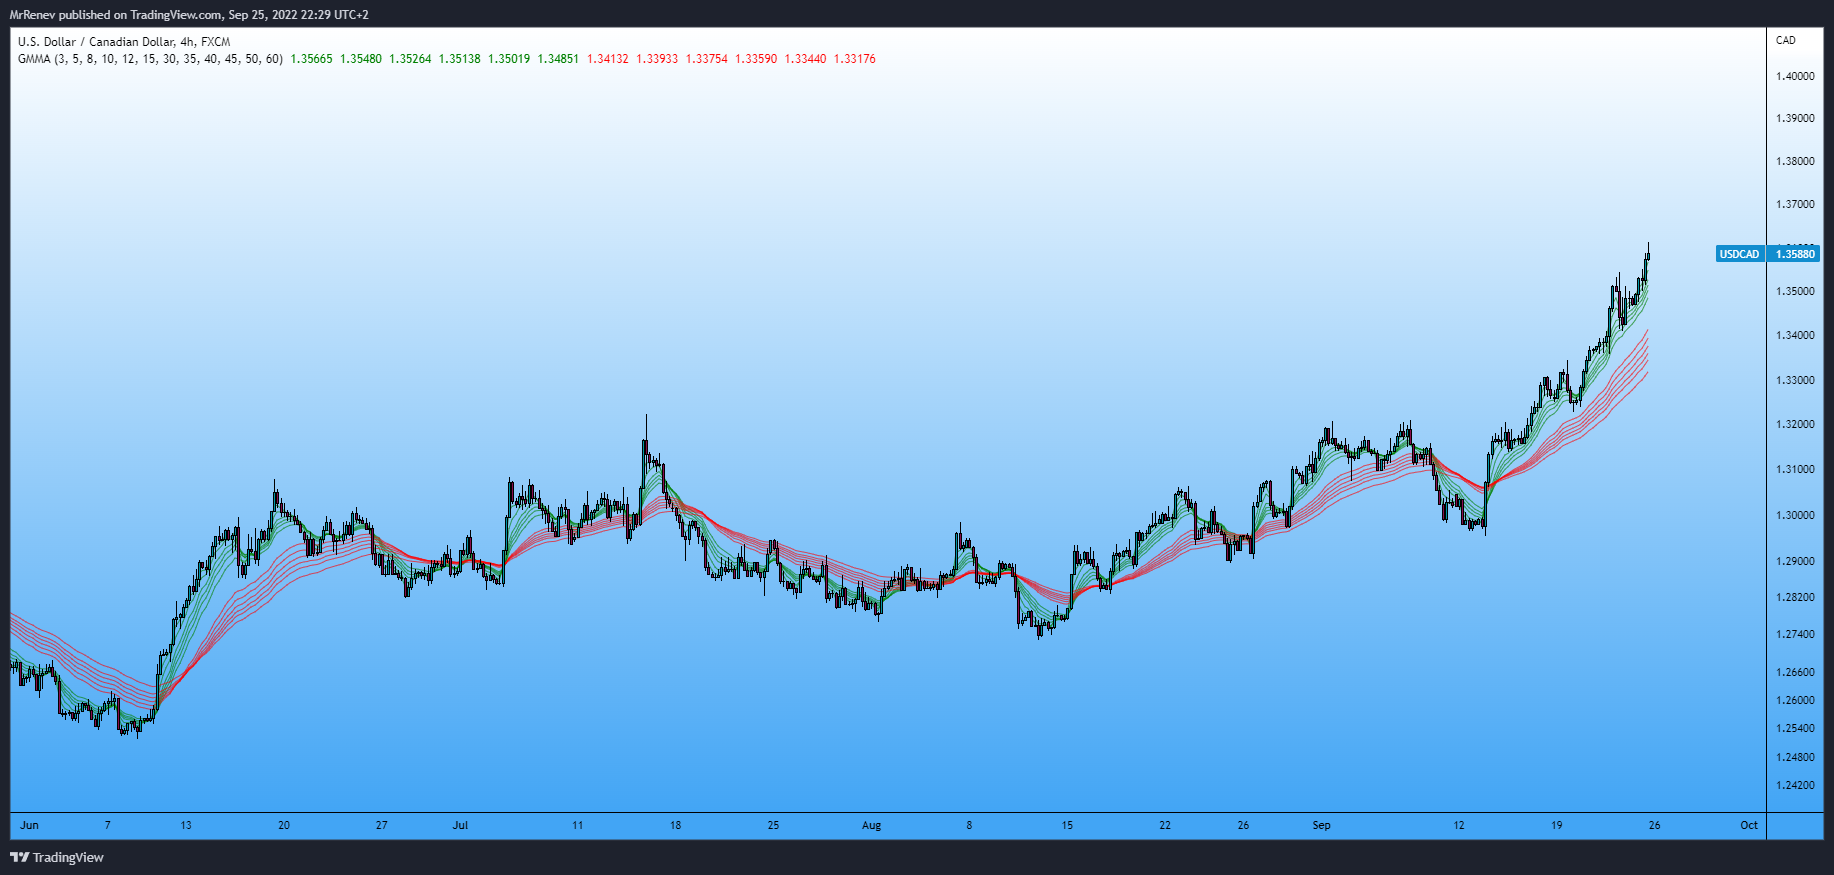Click the USDCAD symbol label on price axis
Screen dimensions: 1834x875
tap(1739, 254)
